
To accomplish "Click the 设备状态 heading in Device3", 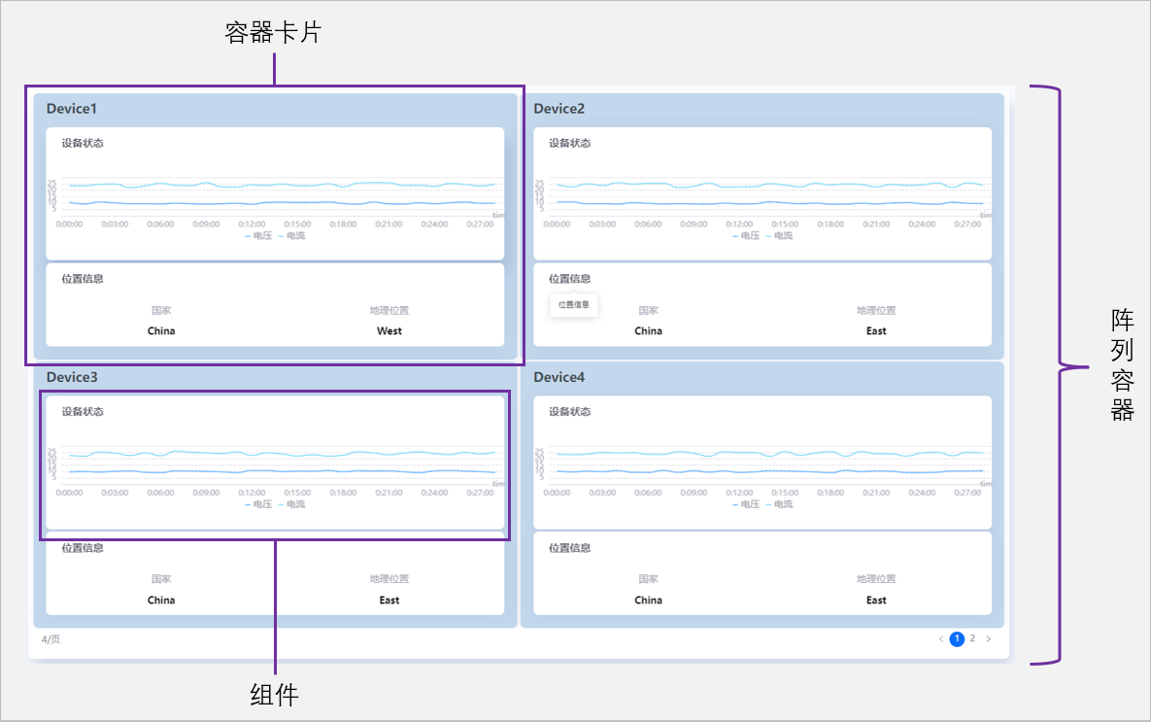I will (82, 411).
